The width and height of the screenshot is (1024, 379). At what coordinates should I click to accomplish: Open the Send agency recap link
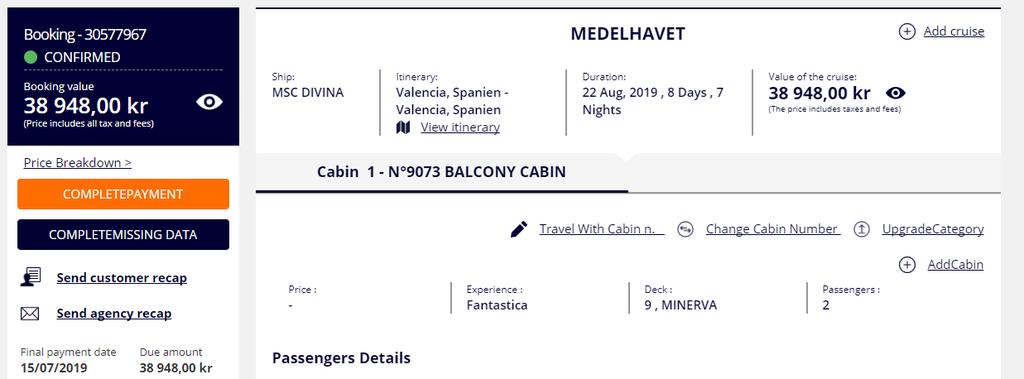click(114, 314)
